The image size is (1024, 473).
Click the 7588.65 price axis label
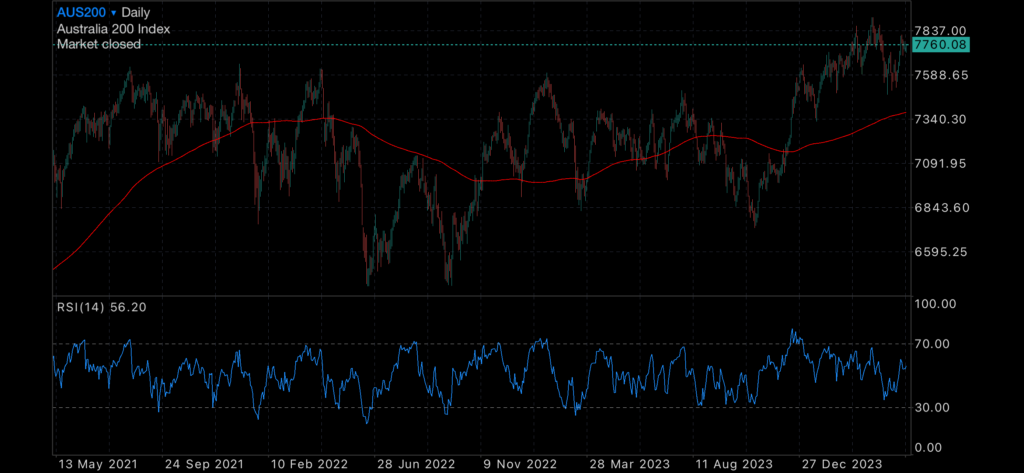941,75
